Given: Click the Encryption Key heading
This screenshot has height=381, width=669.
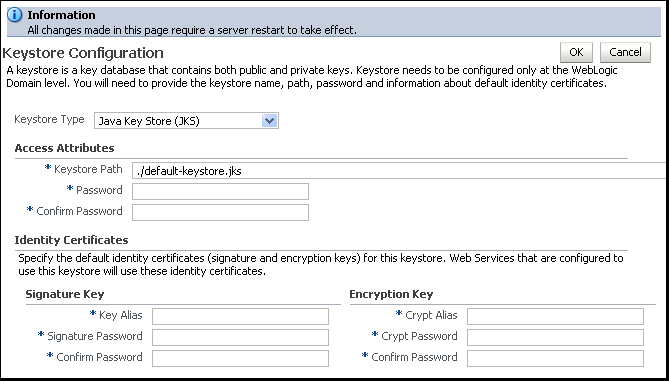Looking at the screenshot, I should point(391,294).
